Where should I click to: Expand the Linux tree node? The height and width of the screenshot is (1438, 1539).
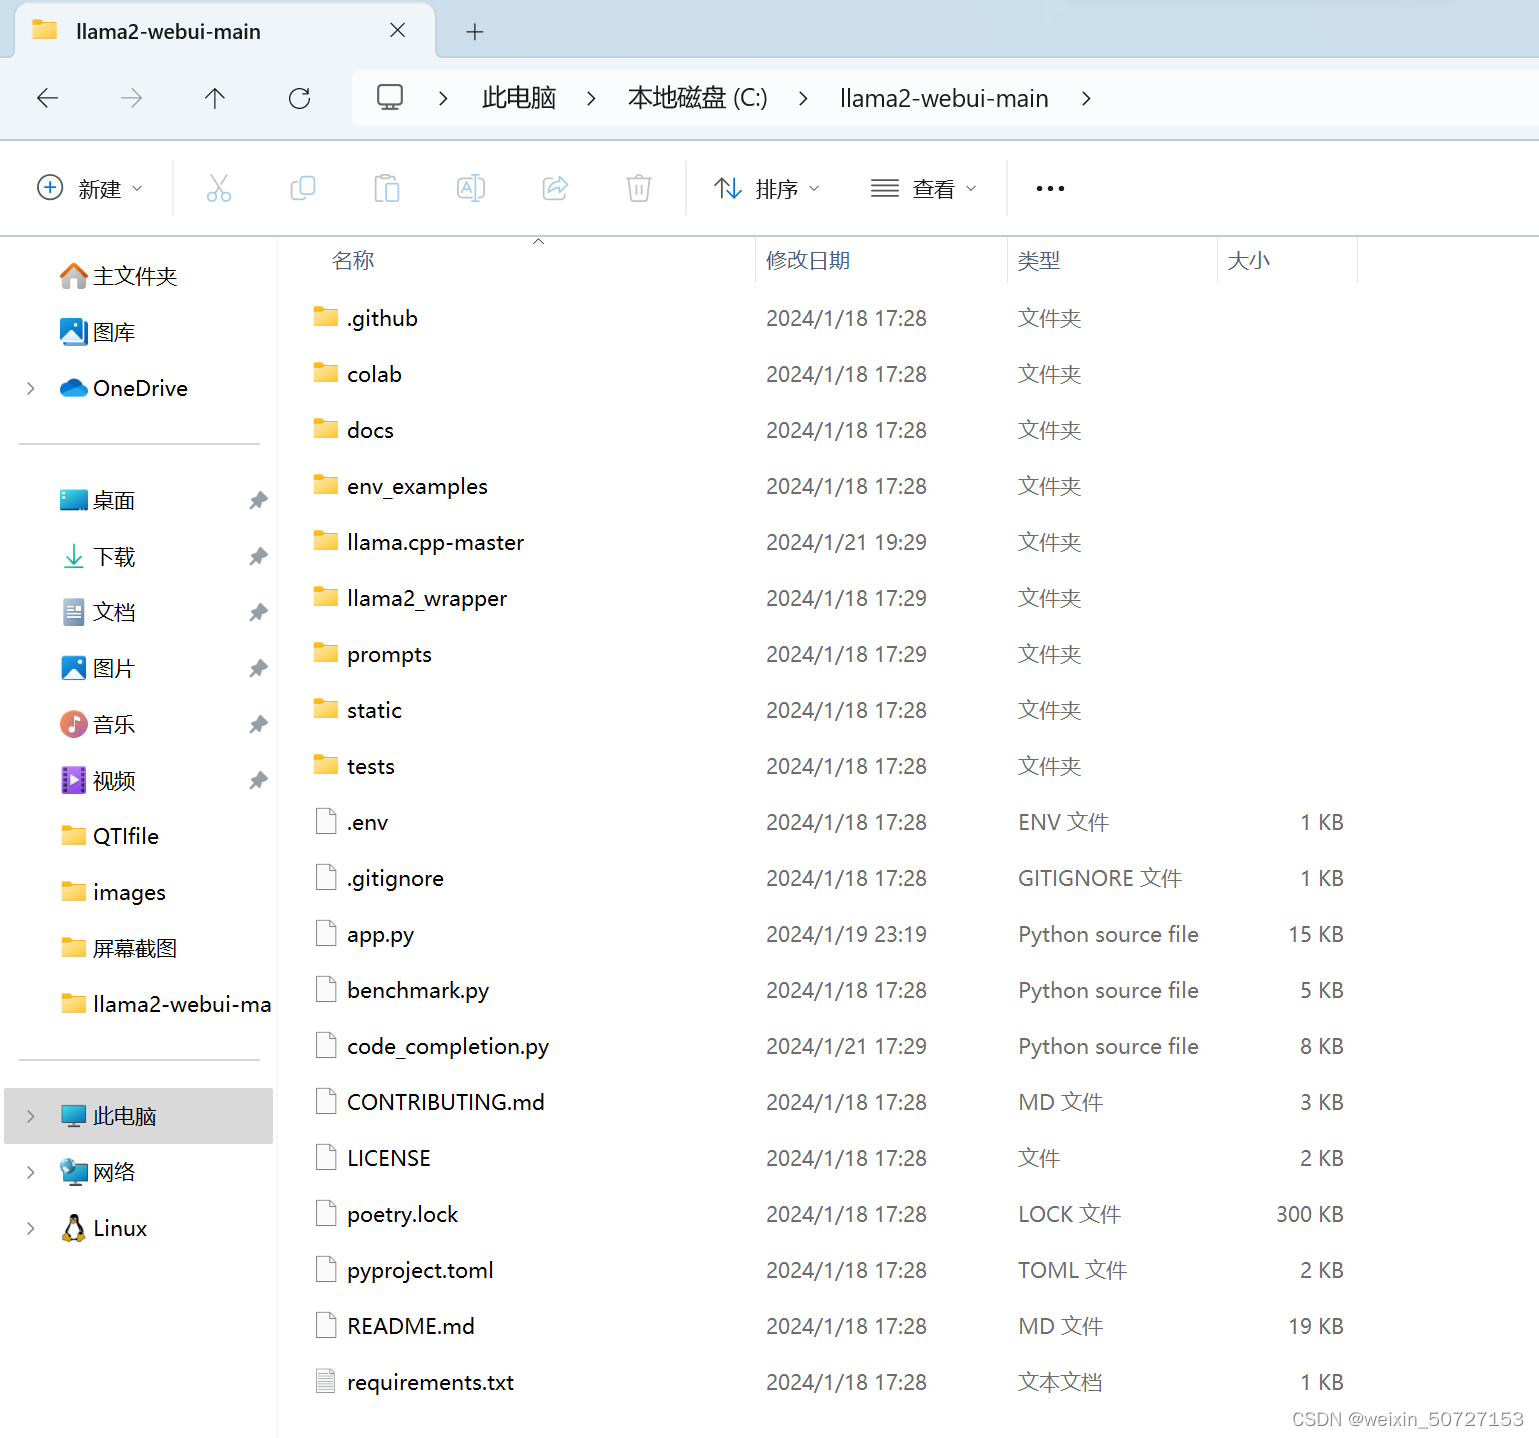tap(31, 1228)
